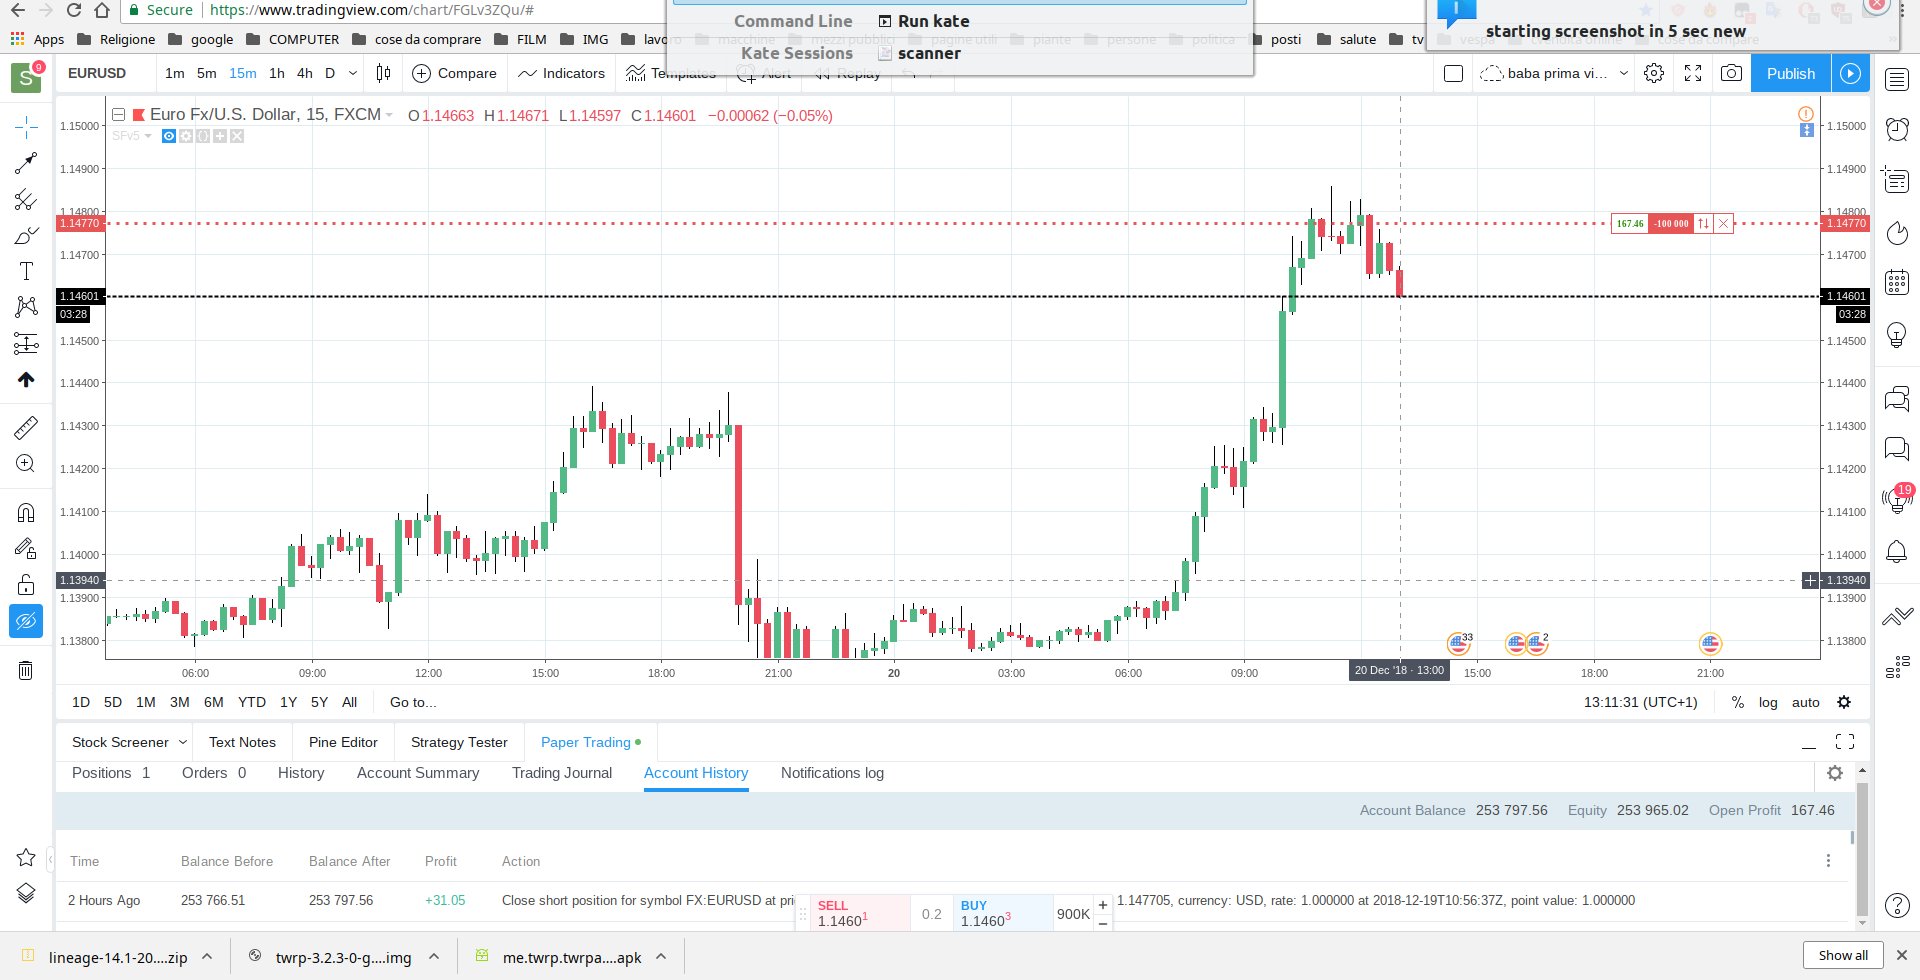Image resolution: width=1920 pixels, height=980 pixels.
Task: Open the watchlist panel in right sidebar
Action: pyautogui.click(x=1897, y=80)
